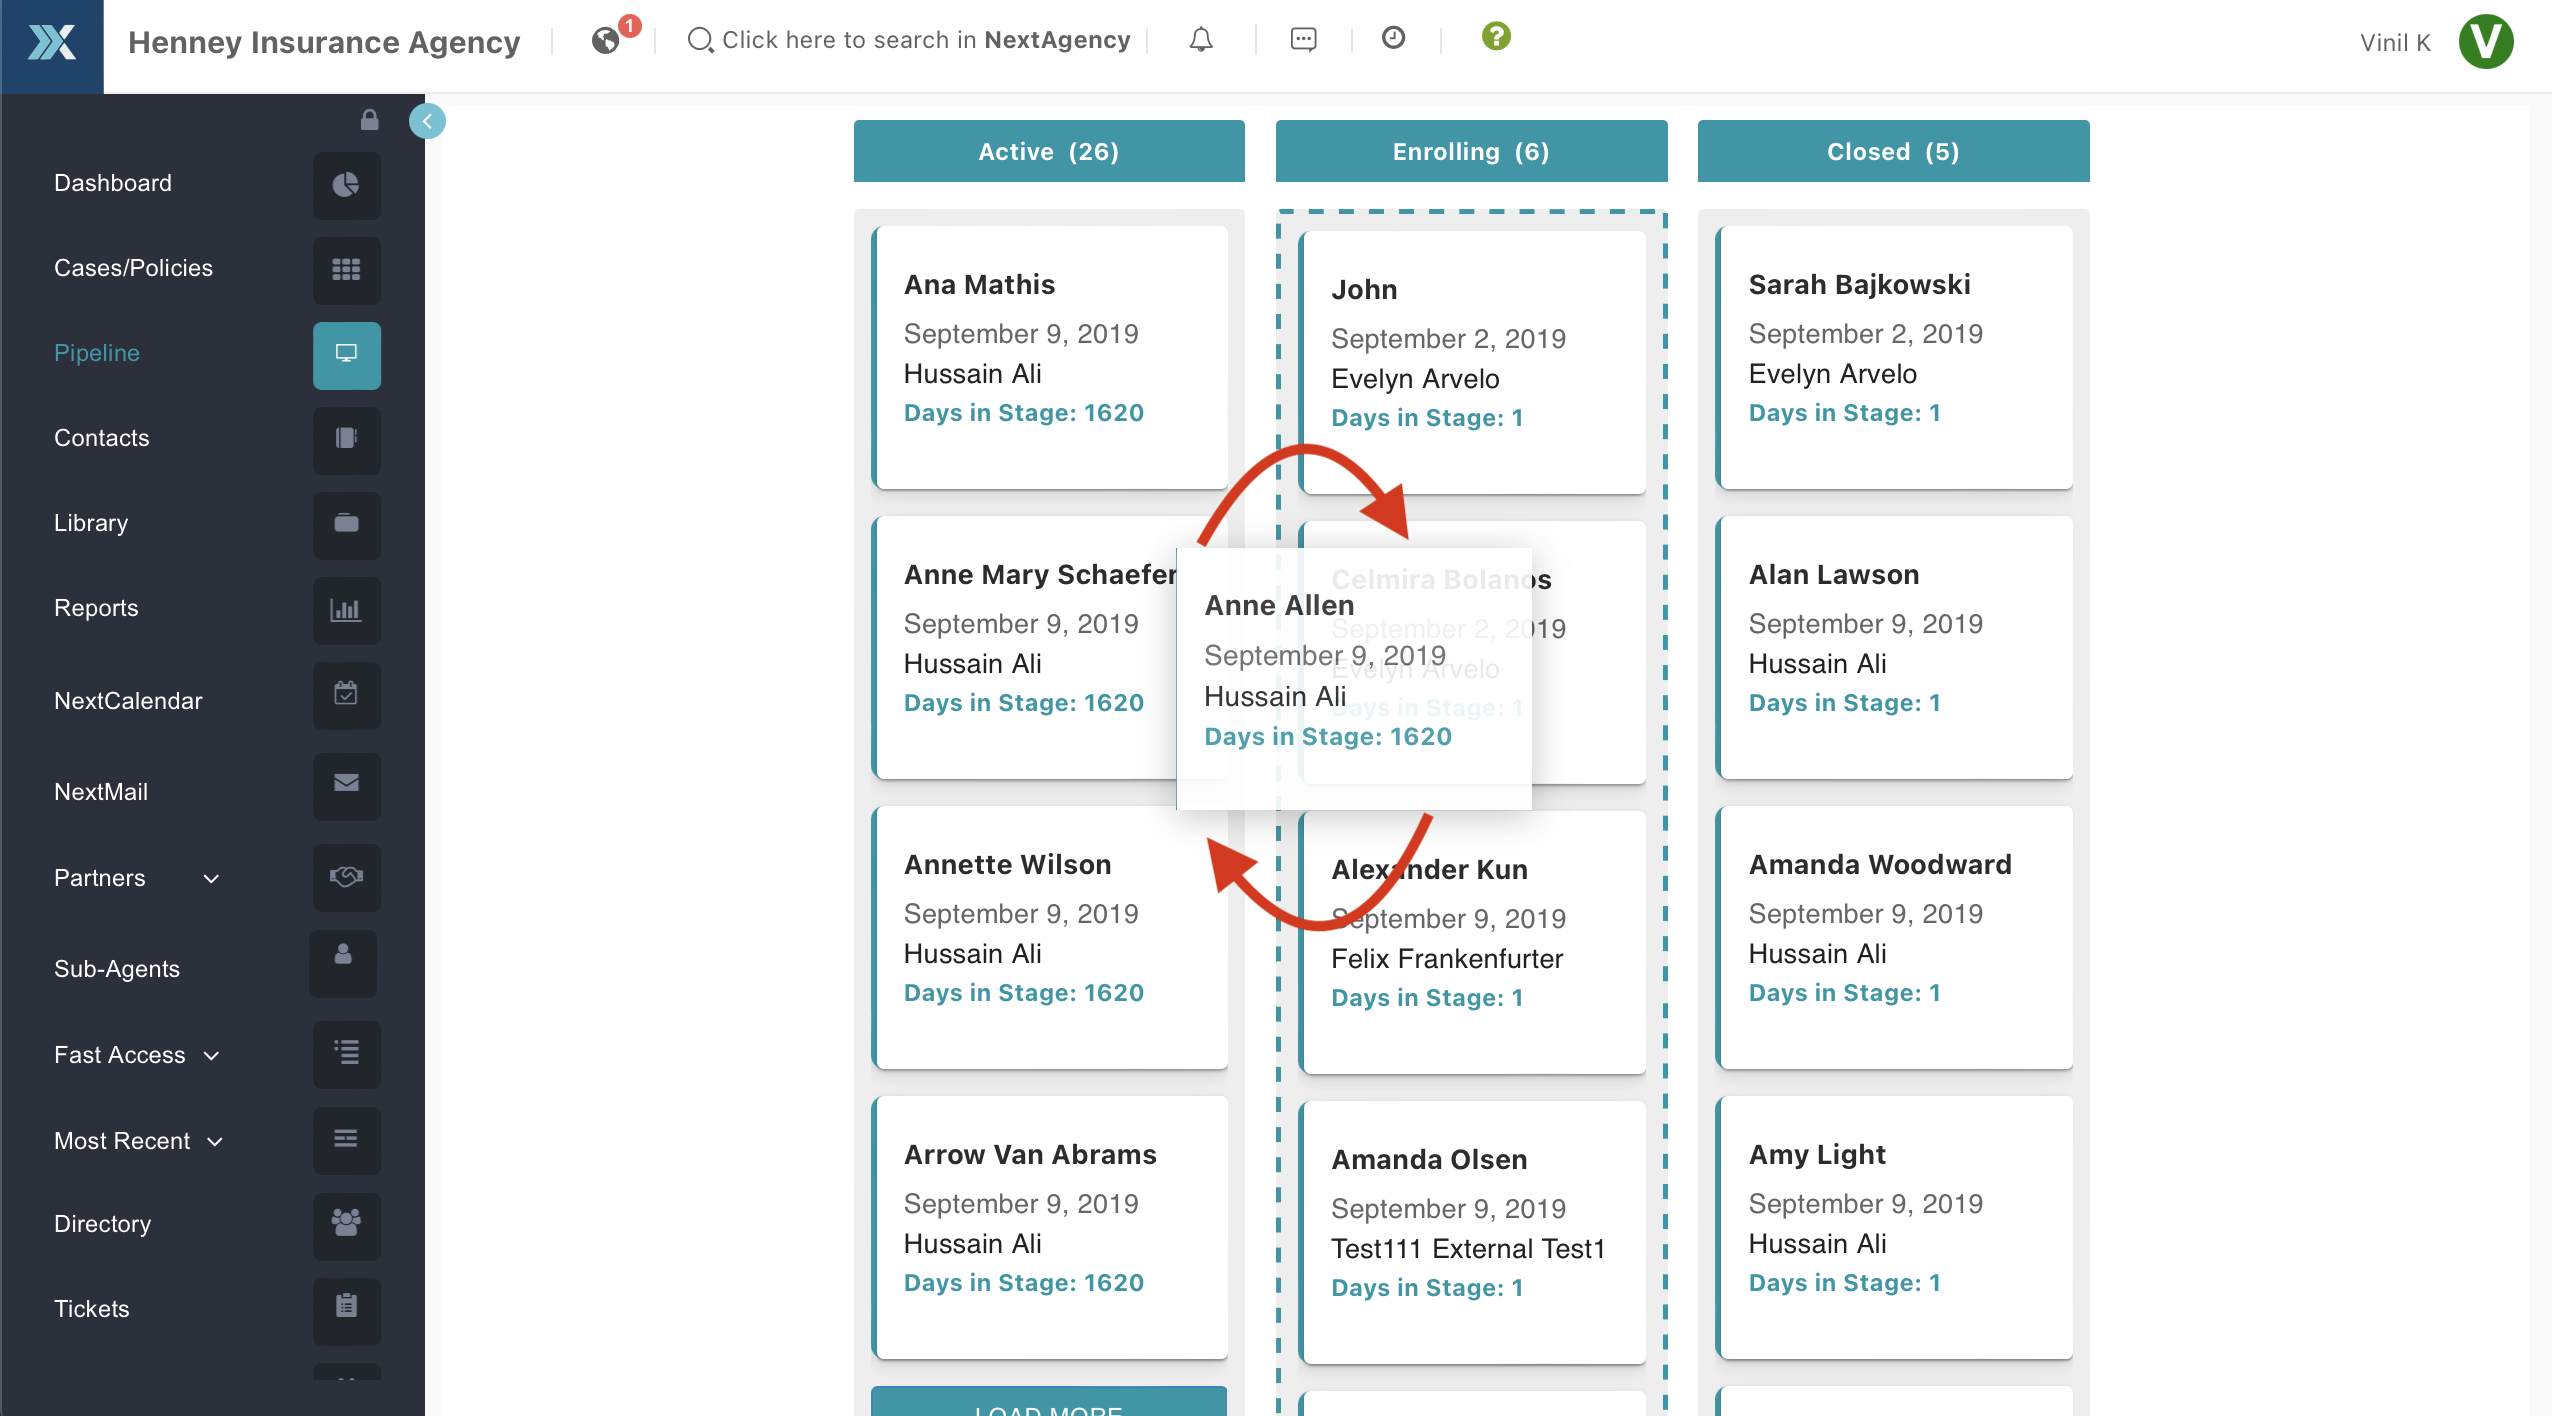Open the Amanda Woodward card
Screen dimensions: 2552x1416
pos(1894,937)
